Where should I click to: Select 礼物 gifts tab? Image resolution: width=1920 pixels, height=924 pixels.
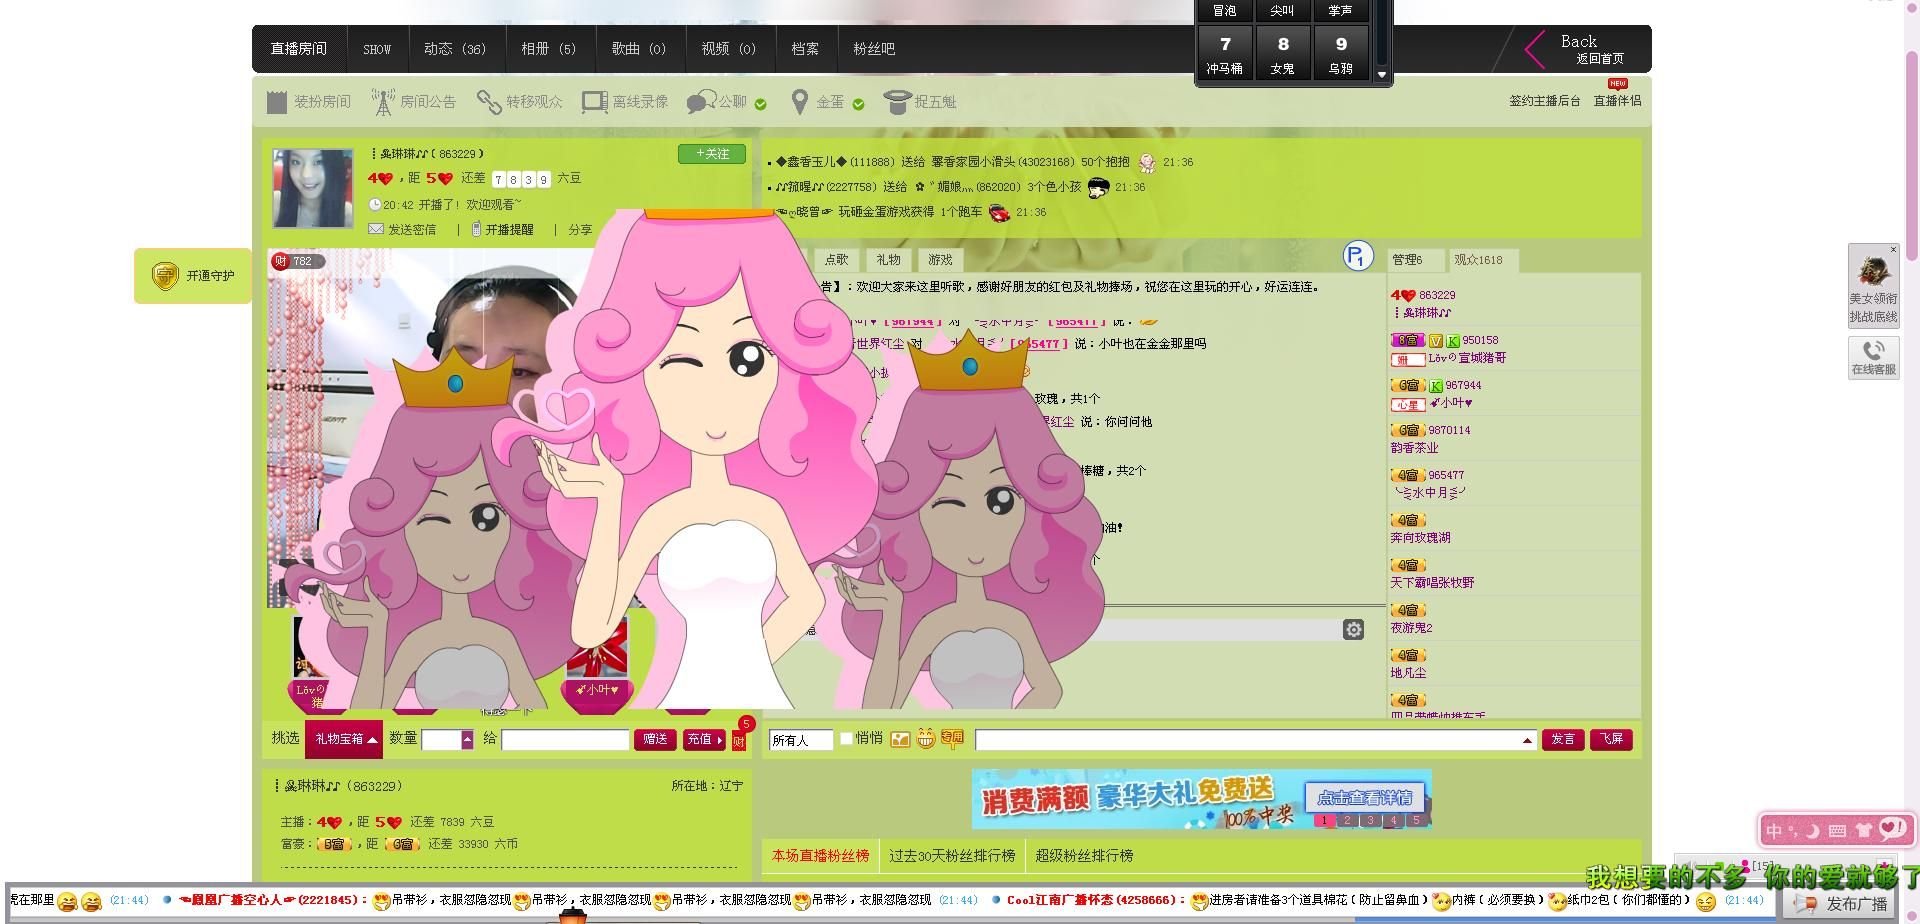(889, 260)
